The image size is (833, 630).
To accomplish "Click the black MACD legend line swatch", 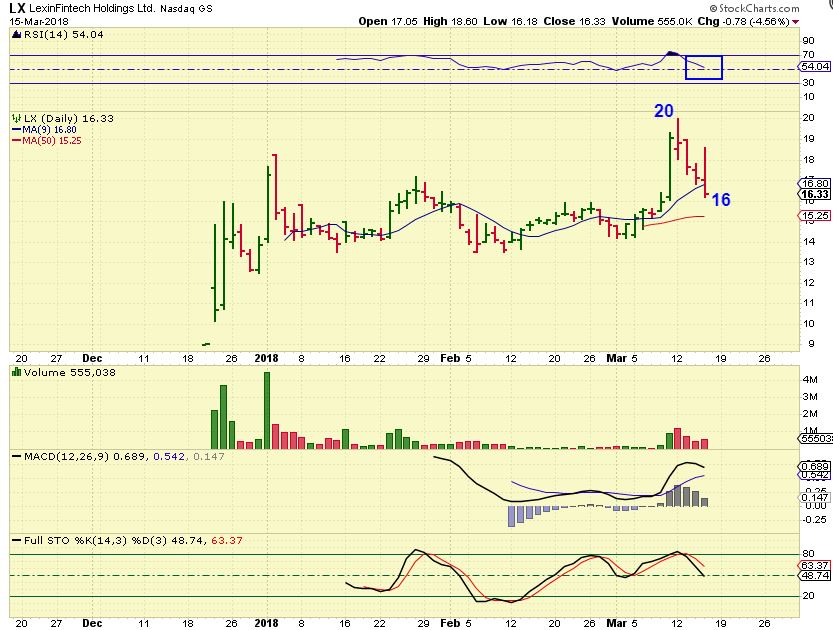I will 16,456.
